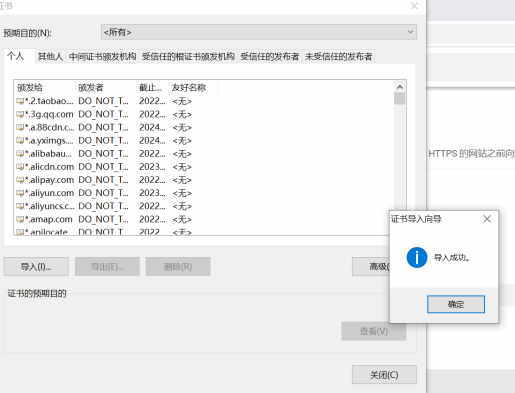Select the *.amap.com certificate name
This screenshot has width=515, height=393.
click(x=49, y=219)
